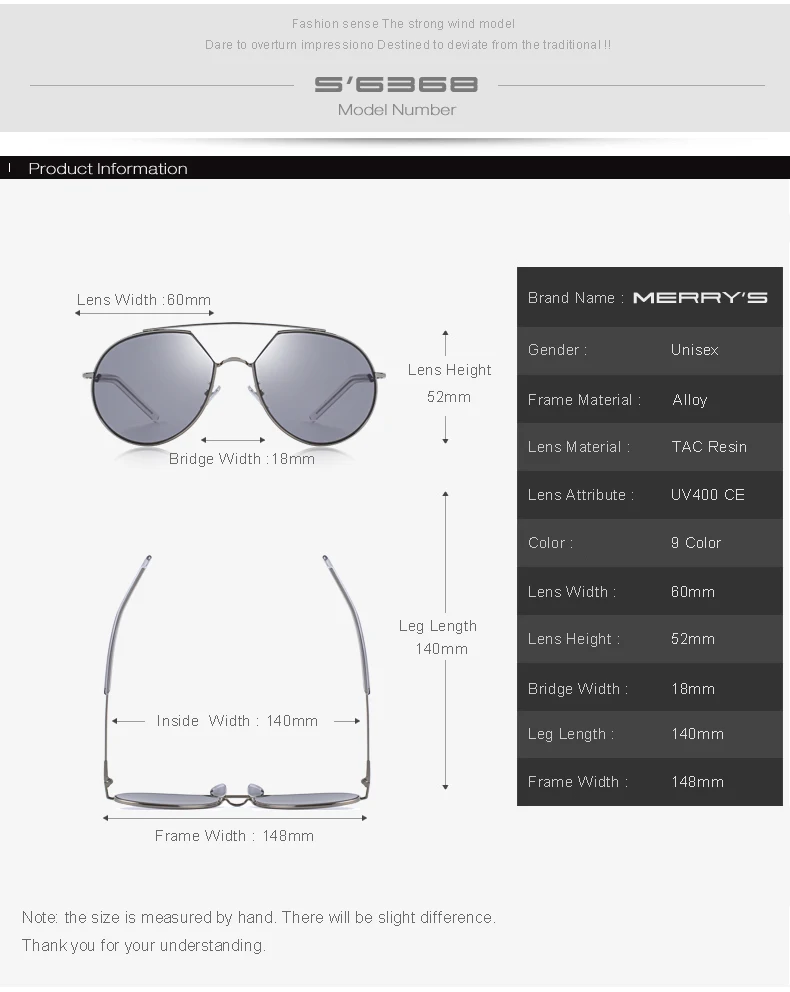The height and width of the screenshot is (992, 790).
Task: Click the 'Lens Height :' table label
Action: [x=574, y=640]
